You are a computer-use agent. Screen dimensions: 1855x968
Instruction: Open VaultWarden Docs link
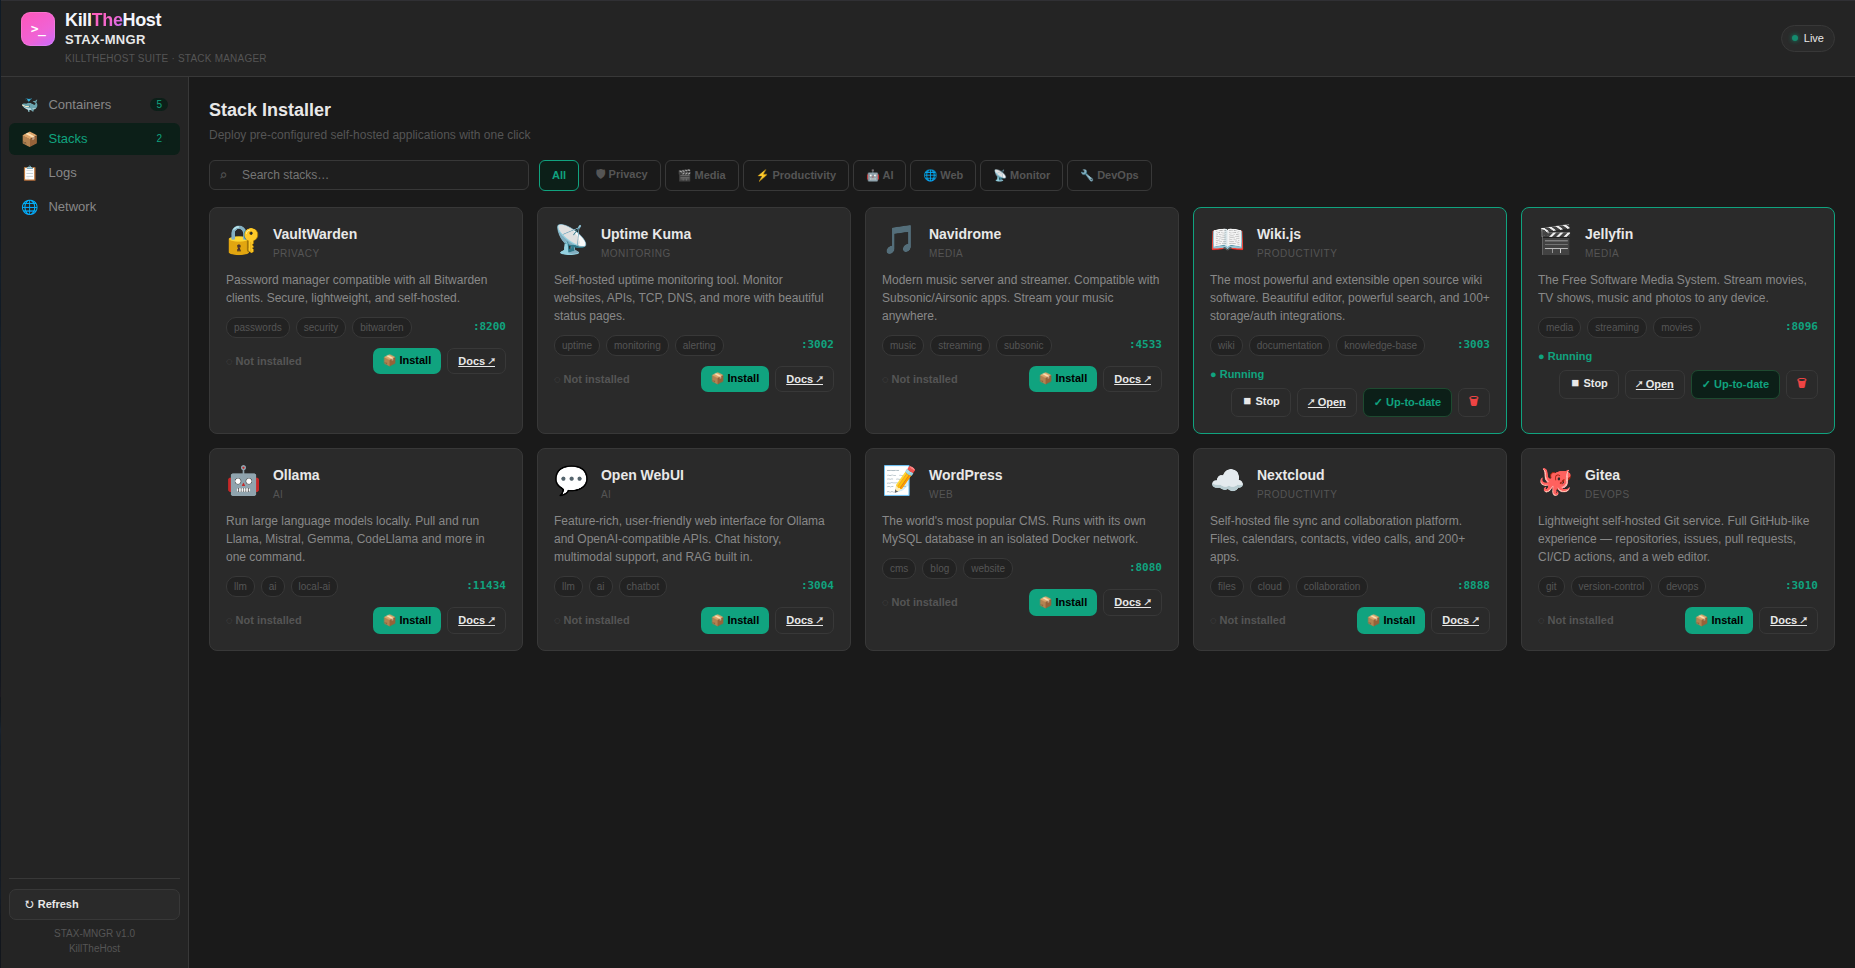click(x=477, y=361)
